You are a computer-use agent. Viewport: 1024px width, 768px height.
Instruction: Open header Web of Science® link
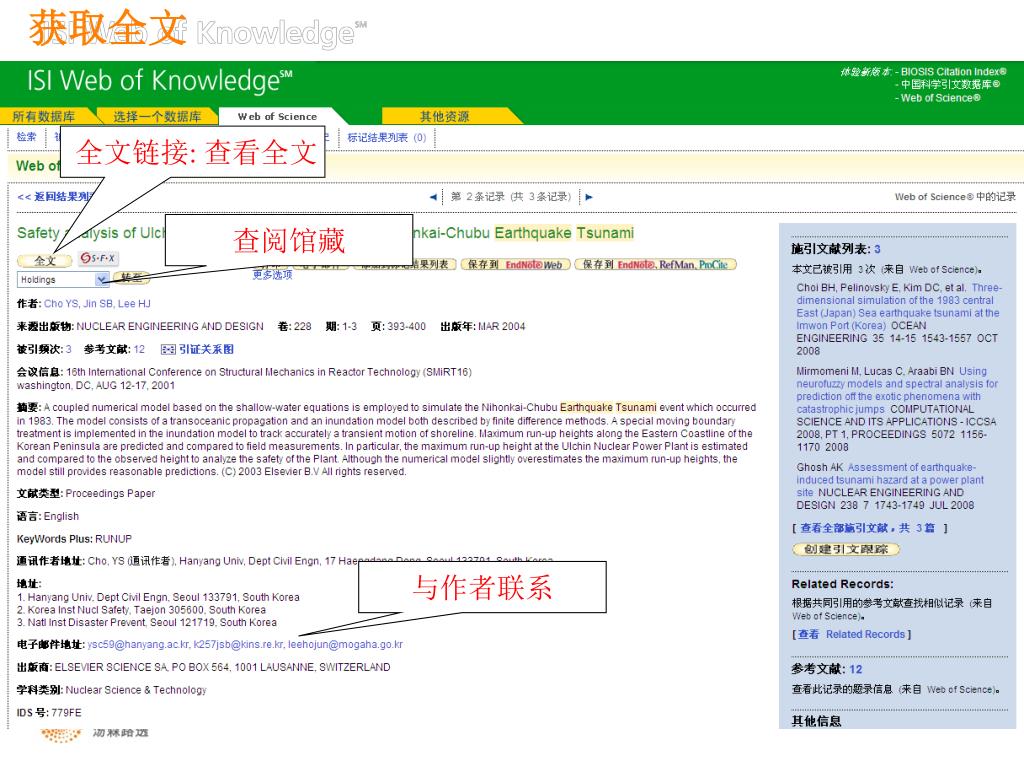pos(940,98)
